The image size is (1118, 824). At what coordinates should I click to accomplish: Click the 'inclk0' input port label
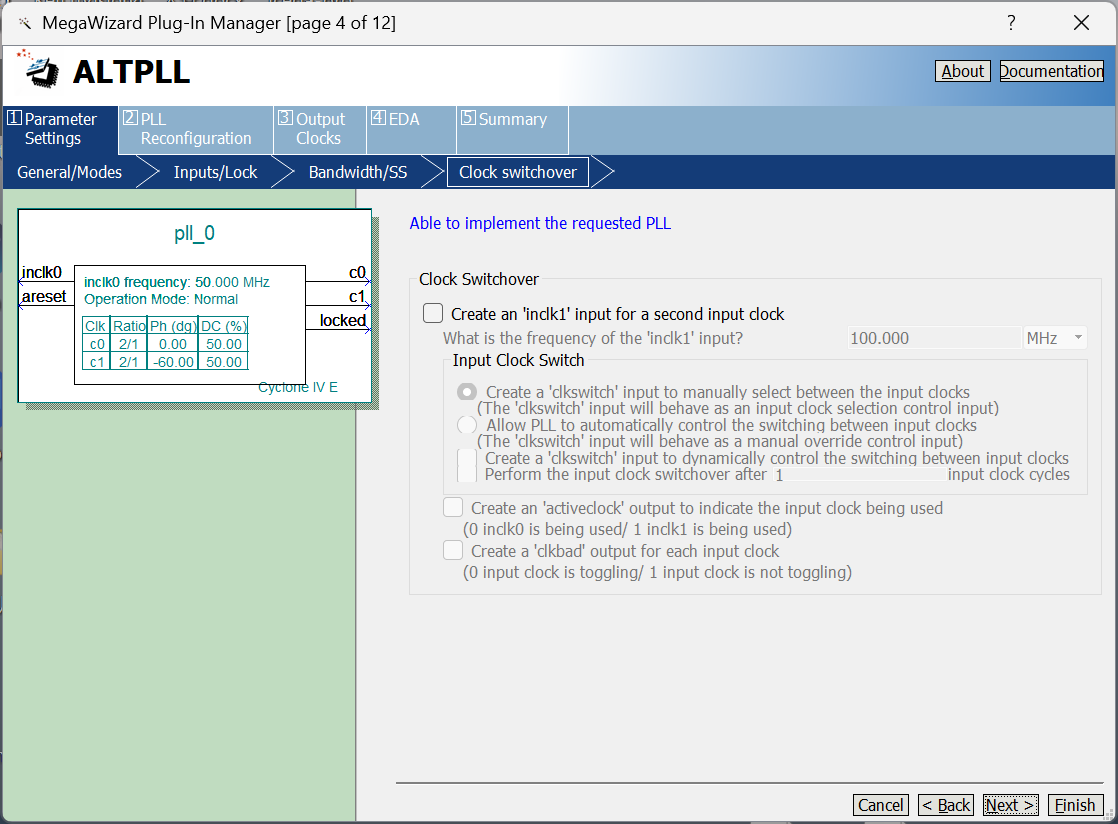42,272
